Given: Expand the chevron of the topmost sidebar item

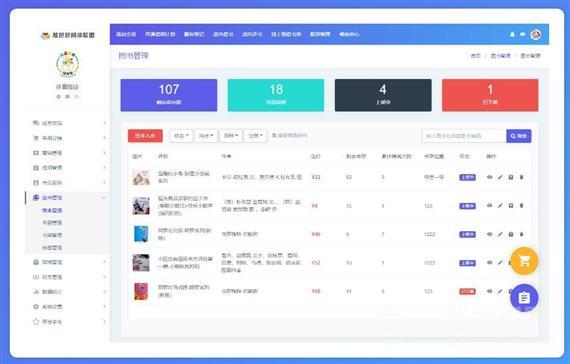Looking at the screenshot, I should click(x=104, y=123).
